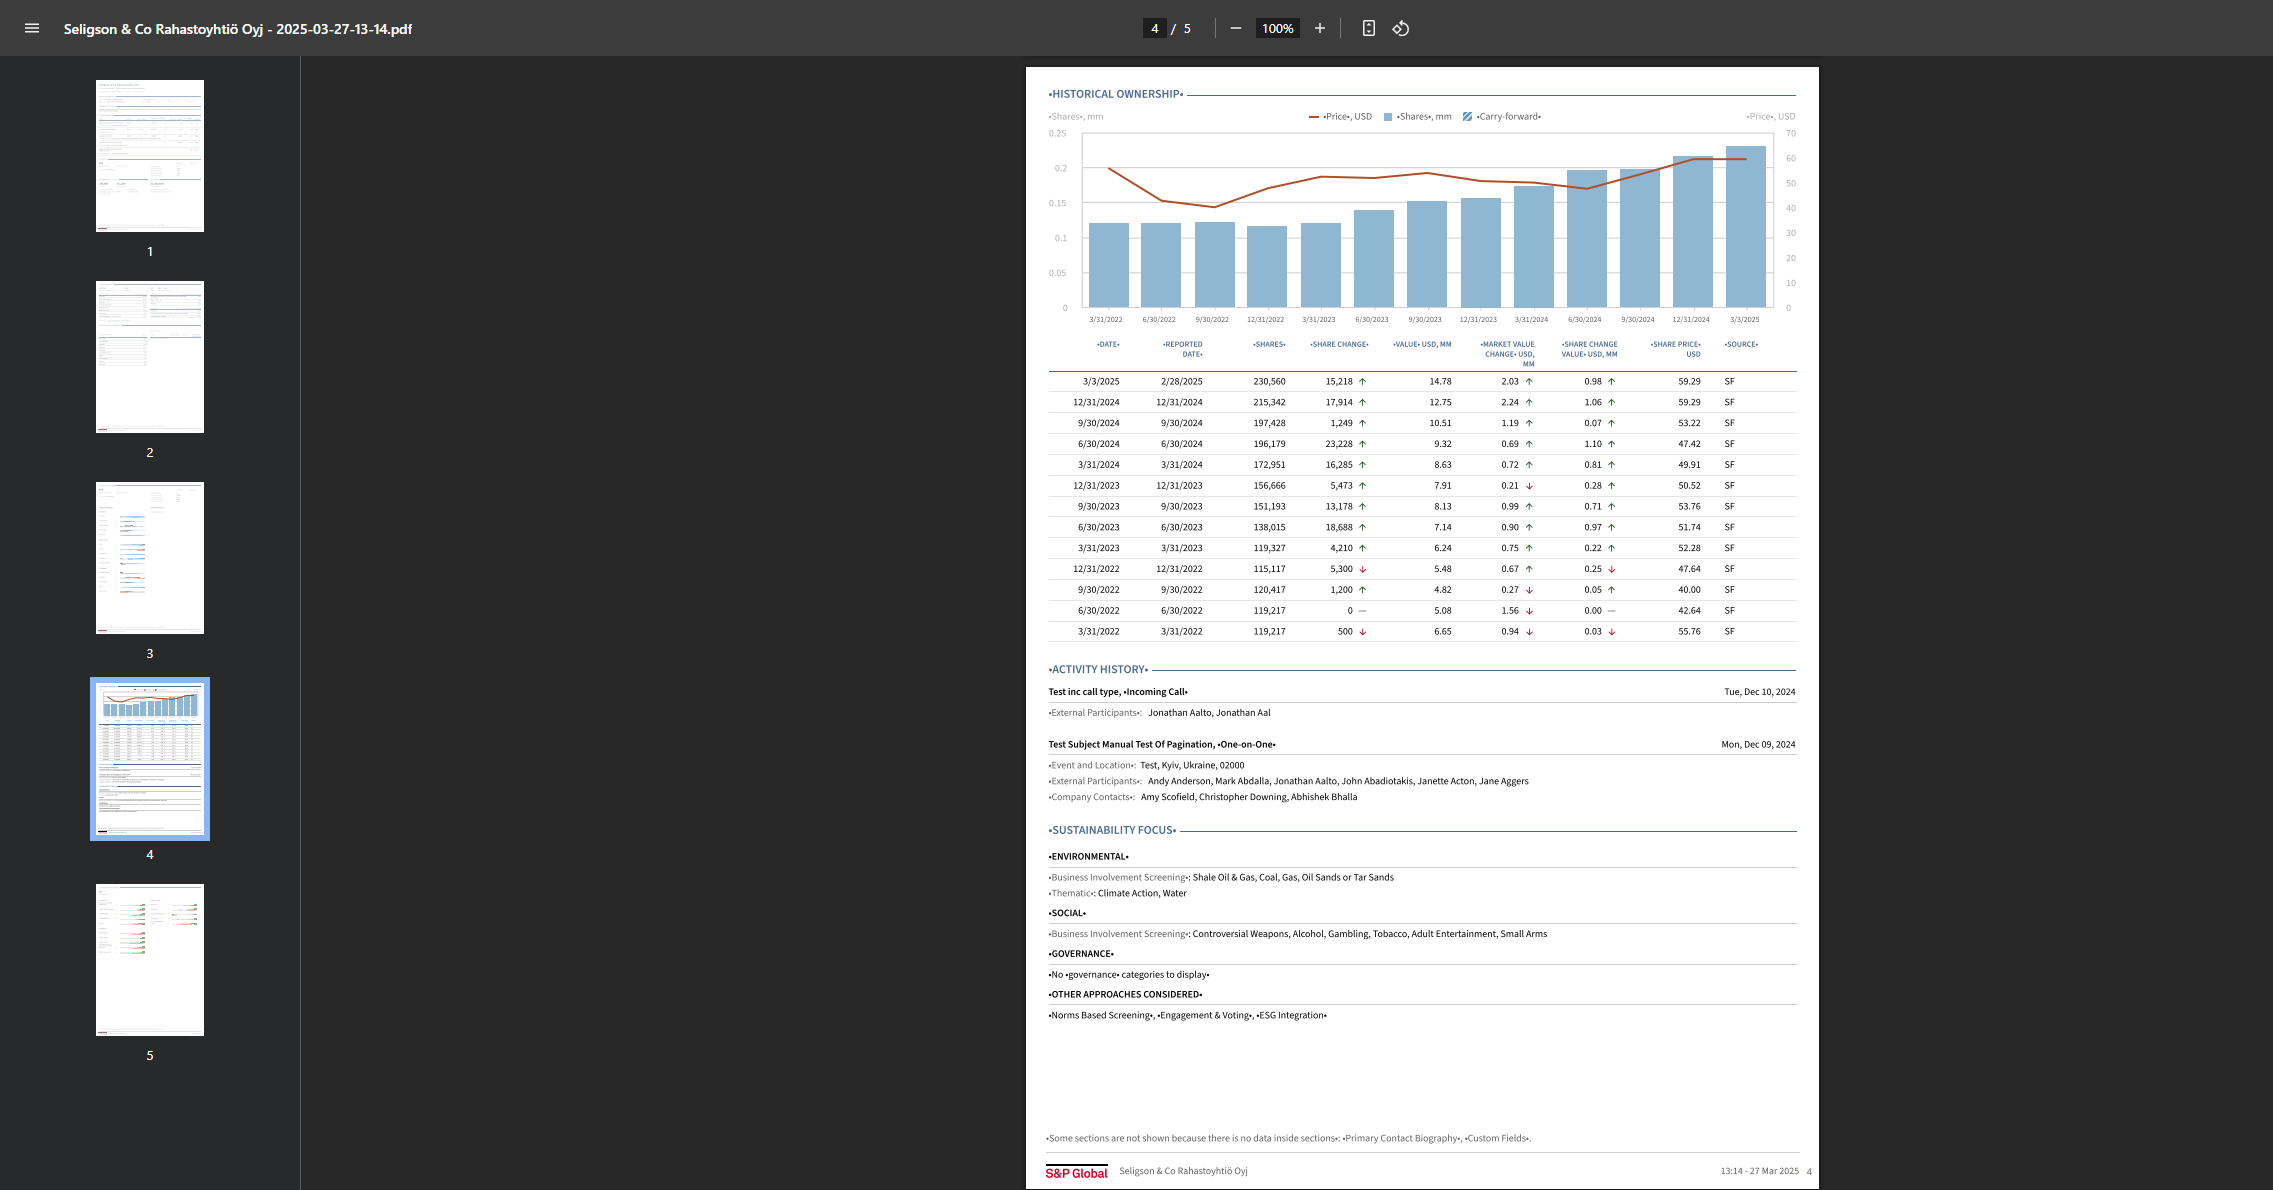This screenshot has width=2273, height=1190.
Task: Click the Price, USD legend line marker
Action: pyautogui.click(x=1314, y=117)
